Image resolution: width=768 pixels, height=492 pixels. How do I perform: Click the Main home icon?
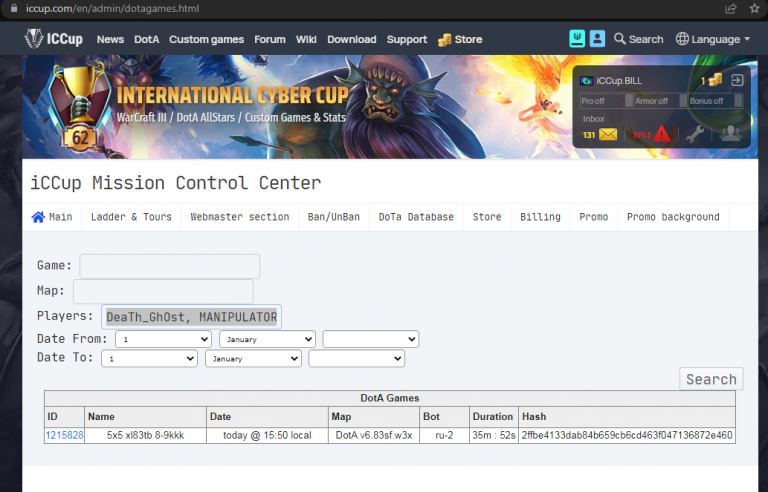click(x=38, y=217)
